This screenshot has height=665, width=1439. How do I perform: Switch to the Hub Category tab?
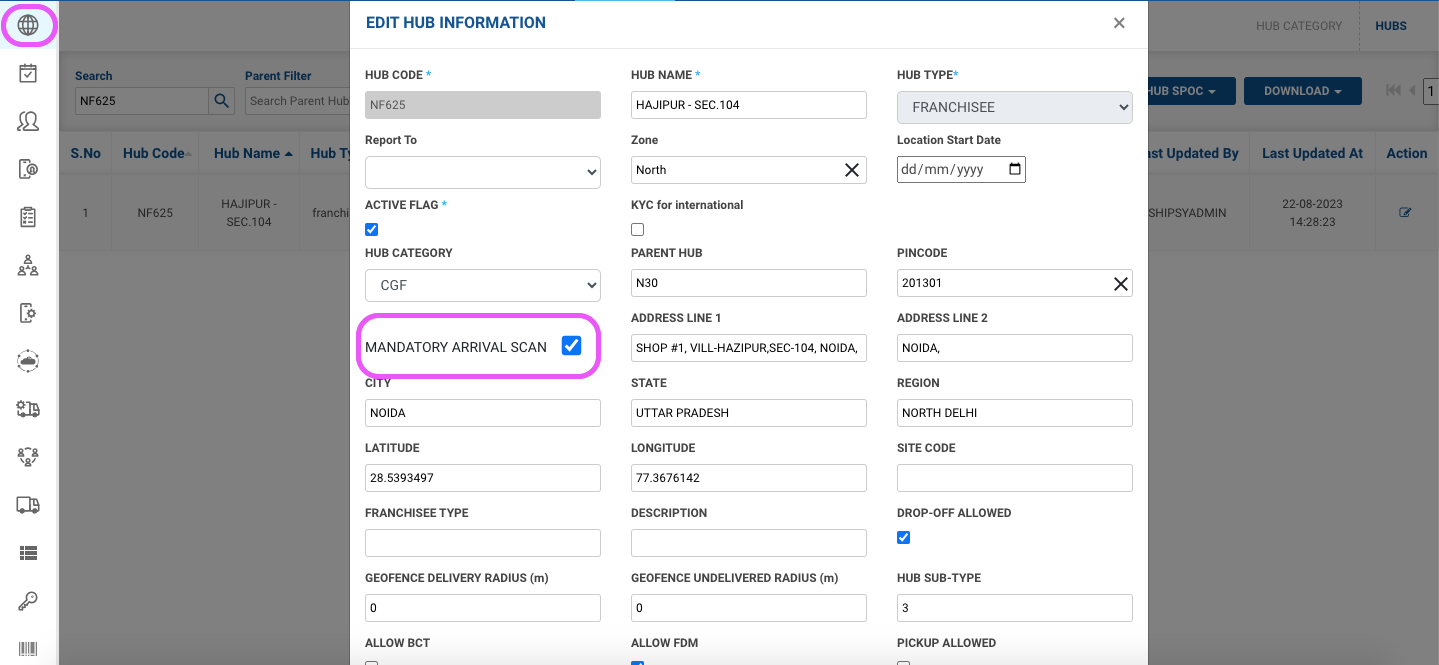coord(1298,26)
